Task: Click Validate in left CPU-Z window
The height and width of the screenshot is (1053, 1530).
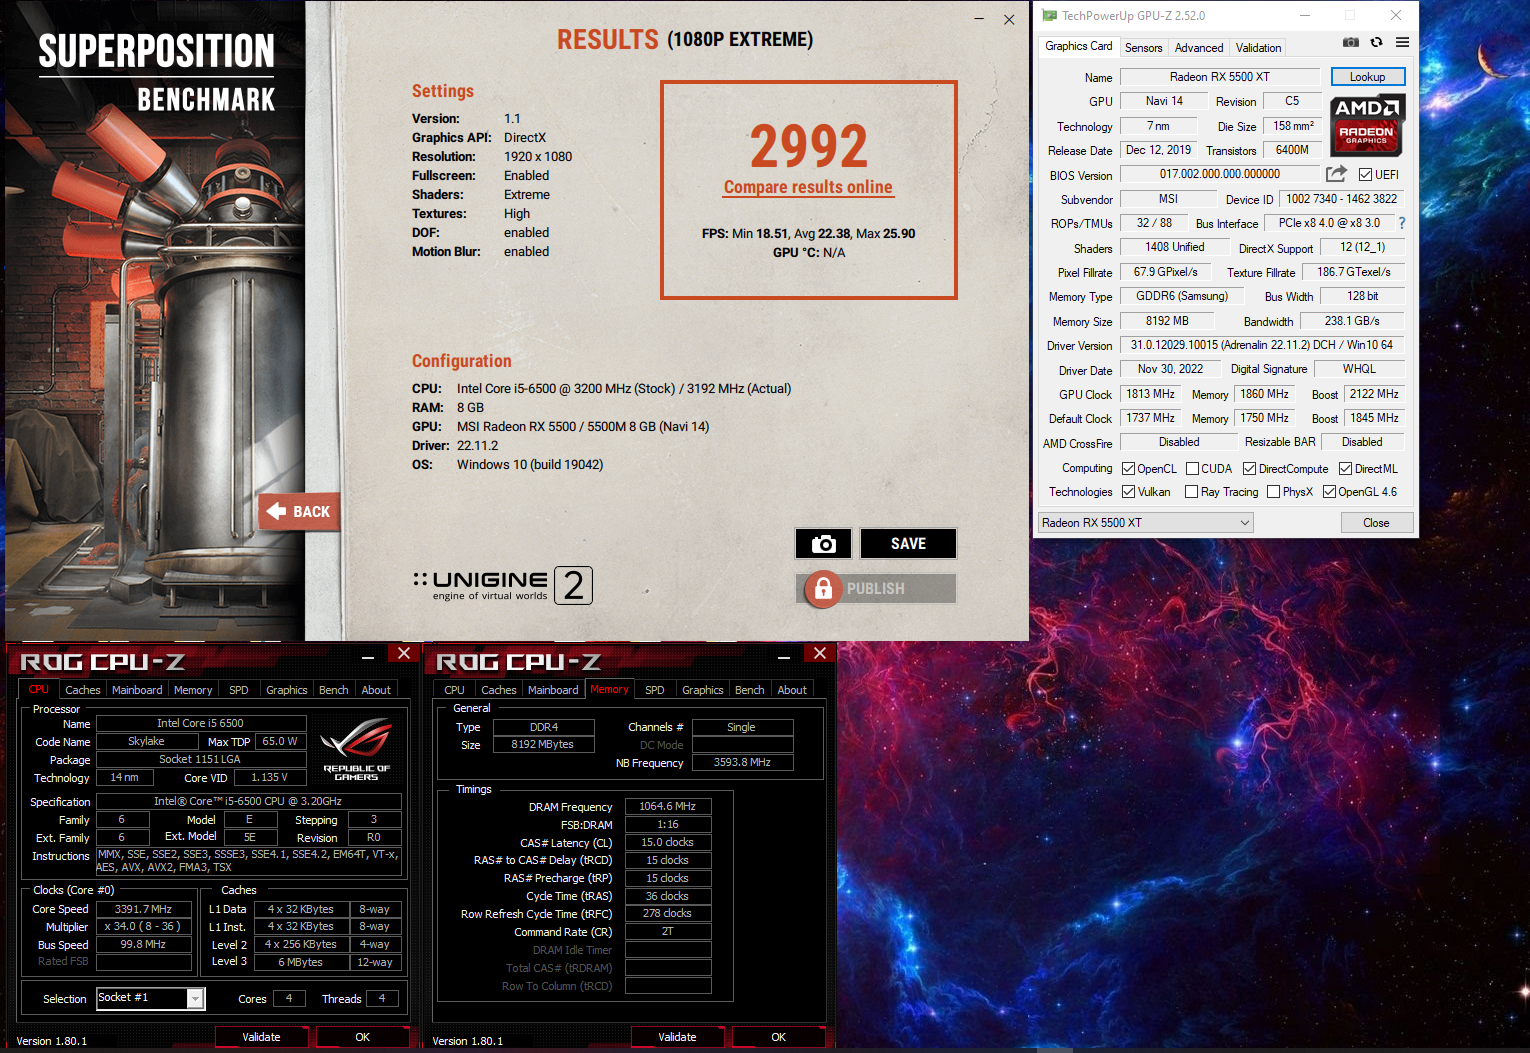Action: pyautogui.click(x=261, y=1037)
